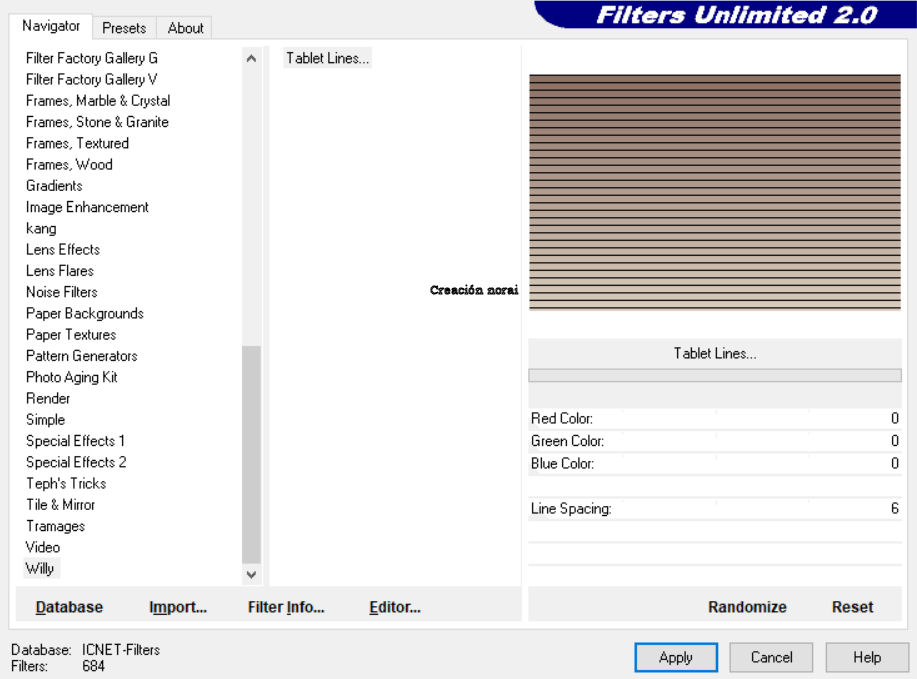Select Paper Textures category
The width and height of the screenshot is (917, 679).
point(71,335)
